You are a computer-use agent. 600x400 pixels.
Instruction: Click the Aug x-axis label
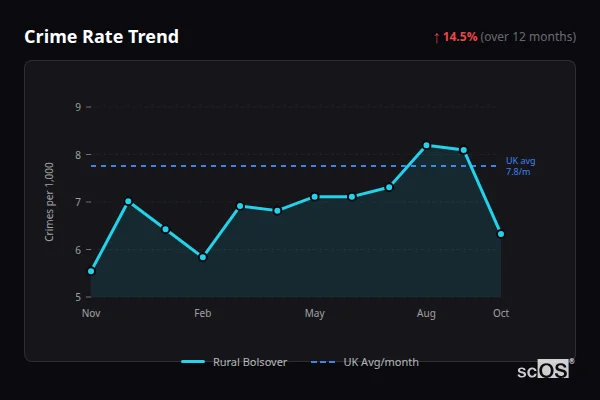tap(426, 314)
